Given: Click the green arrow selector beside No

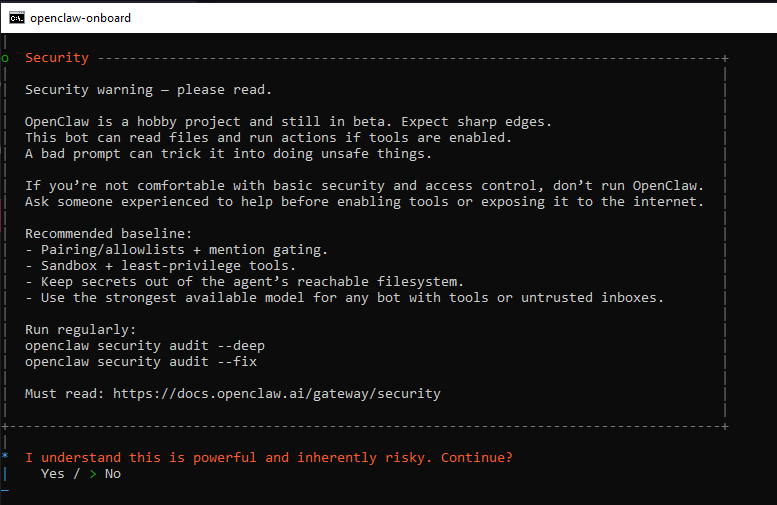Looking at the screenshot, I should click(x=93, y=473).
